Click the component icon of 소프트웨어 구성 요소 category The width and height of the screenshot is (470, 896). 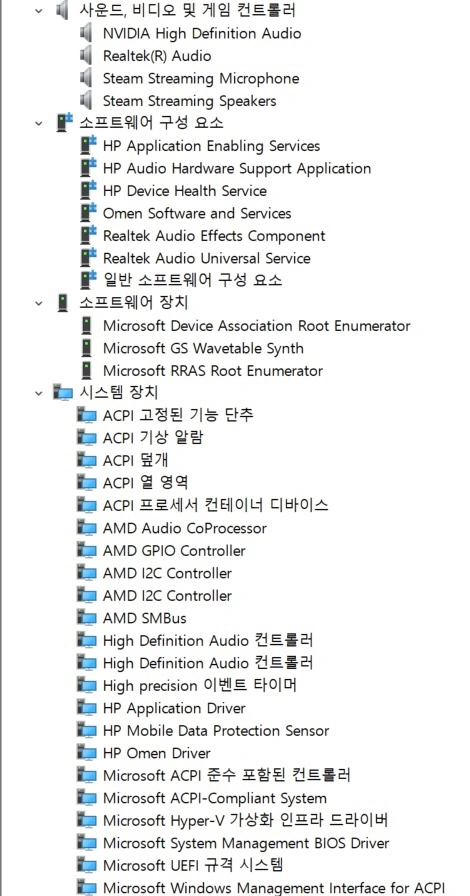(64, 122)
